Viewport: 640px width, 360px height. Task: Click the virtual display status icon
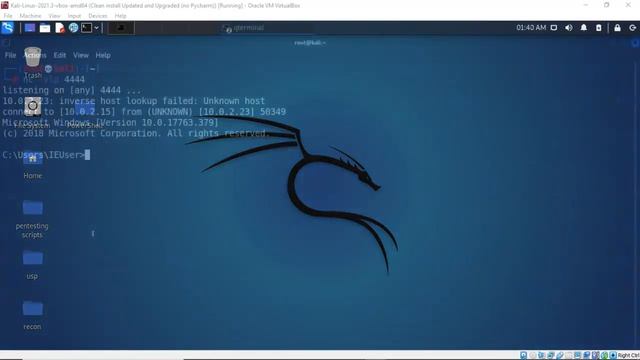tap(577, 356)
